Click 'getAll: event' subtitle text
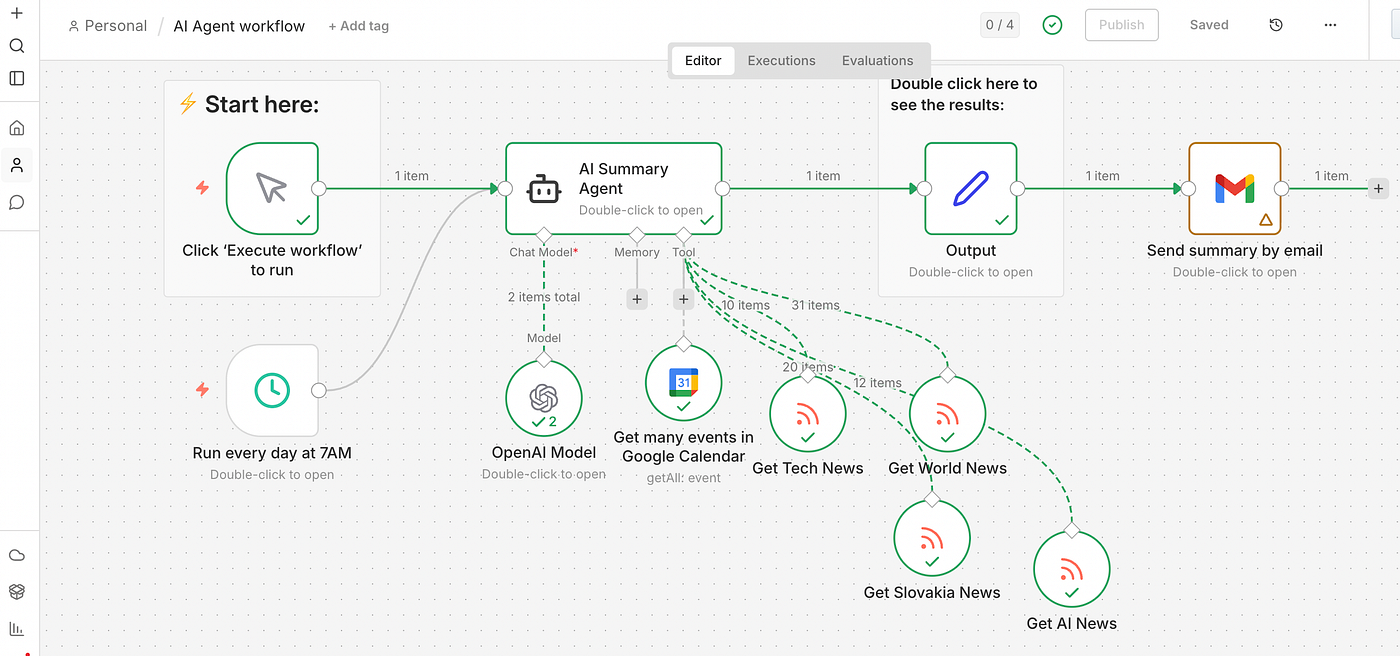The image size is (1400, 656). [x=684, y=478]
